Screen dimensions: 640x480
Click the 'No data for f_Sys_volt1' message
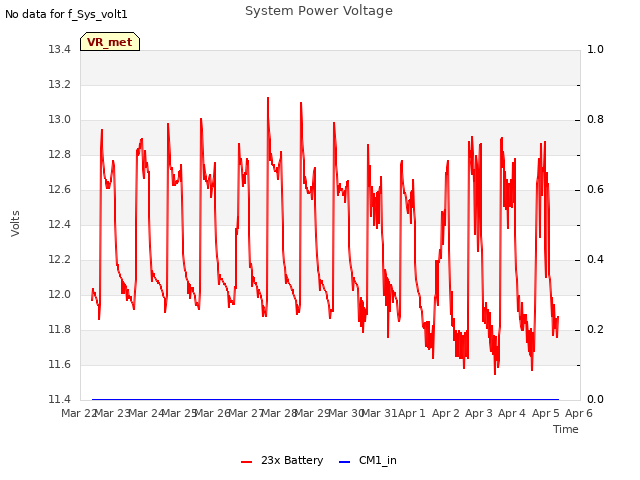click(x=66, y=14)
